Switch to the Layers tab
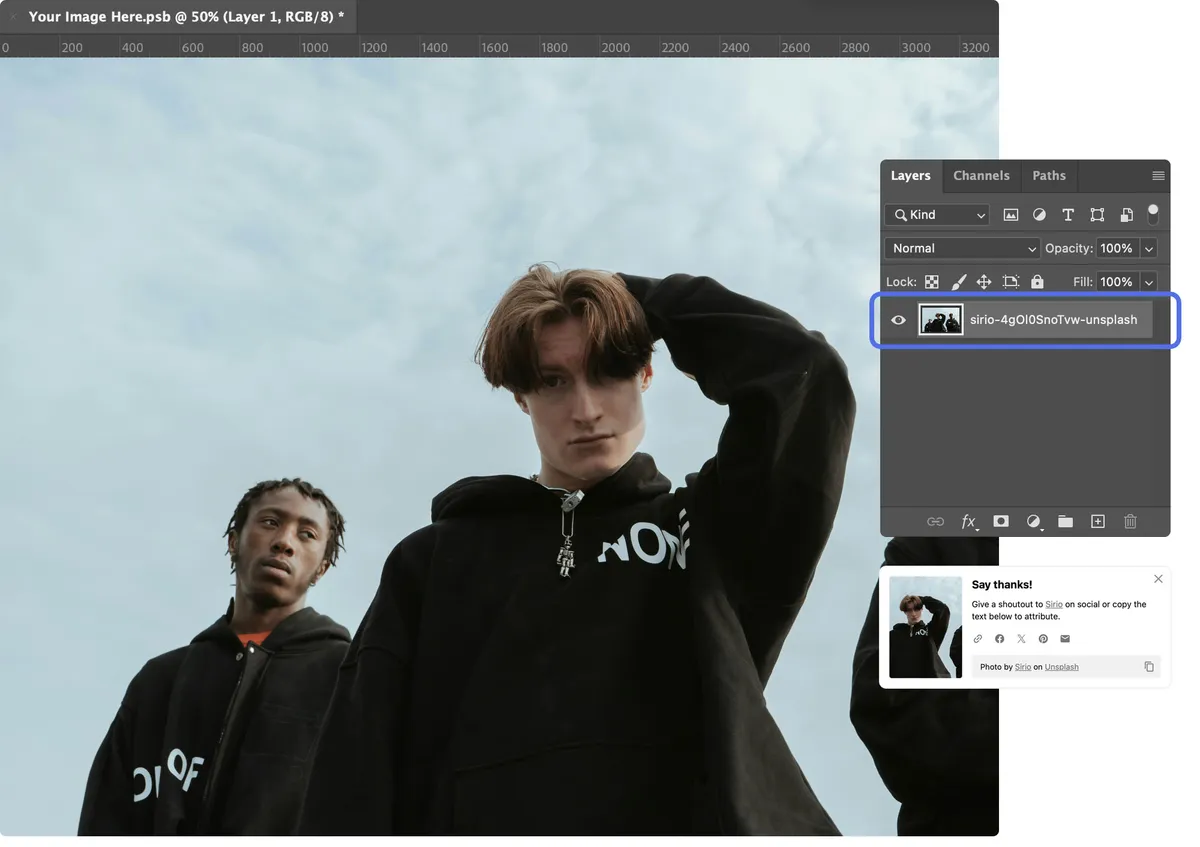This screenshot has width=1200, height=847. point(911,176)
